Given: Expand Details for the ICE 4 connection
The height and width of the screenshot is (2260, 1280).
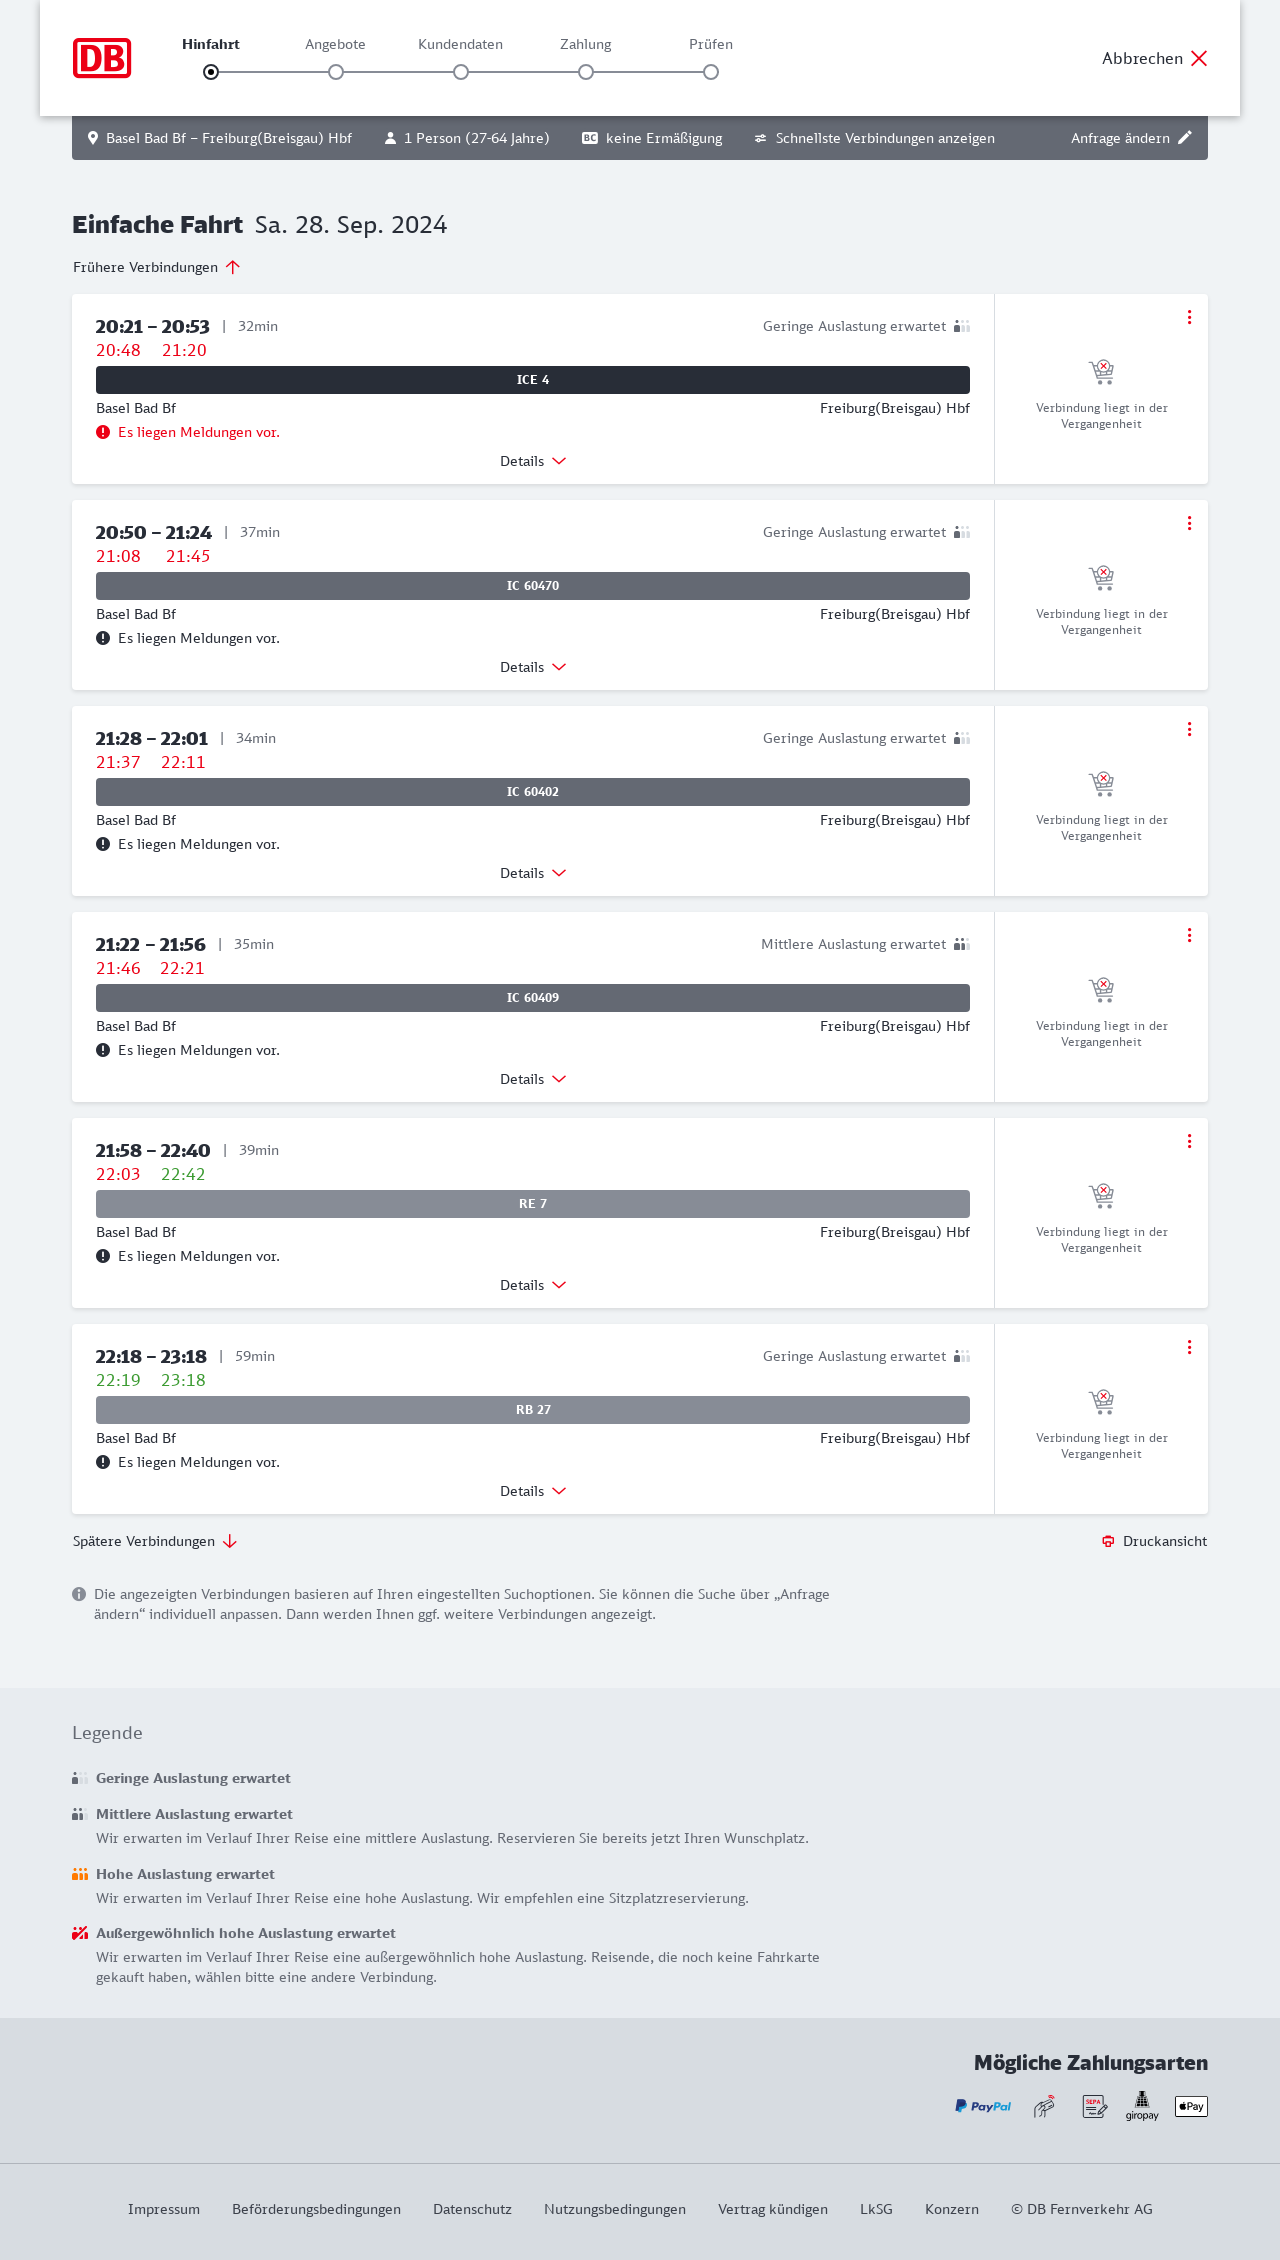Looking at the screenshot, I should pos(533,461).
